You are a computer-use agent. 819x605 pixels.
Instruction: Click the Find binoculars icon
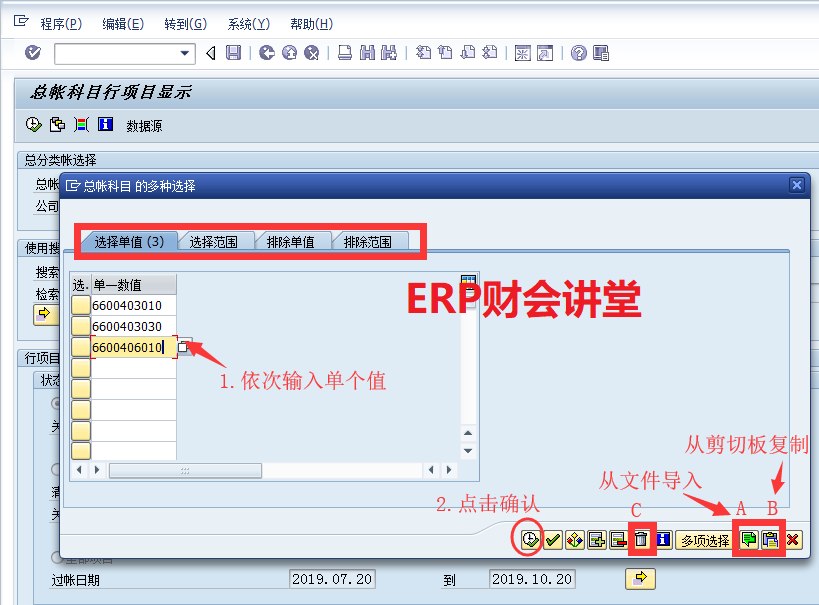pyautogui.click(x=367, y=53)
